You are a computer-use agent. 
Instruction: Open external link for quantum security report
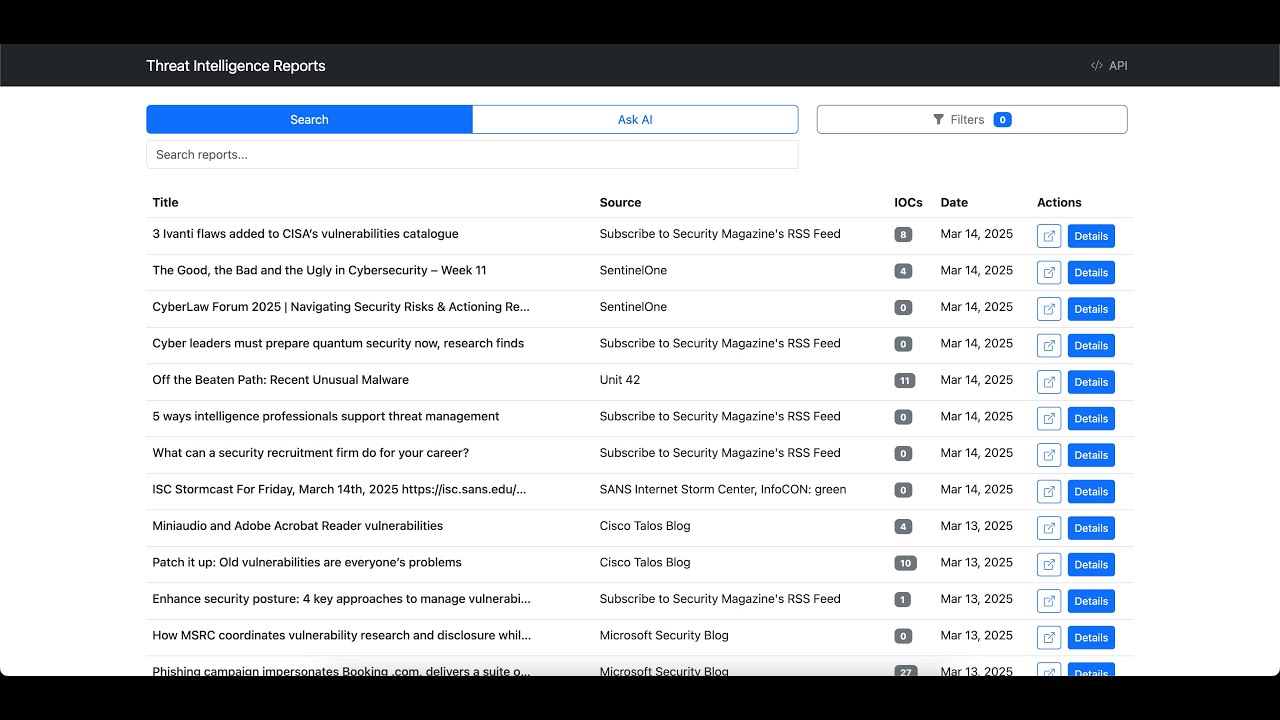coord(1049,345)
